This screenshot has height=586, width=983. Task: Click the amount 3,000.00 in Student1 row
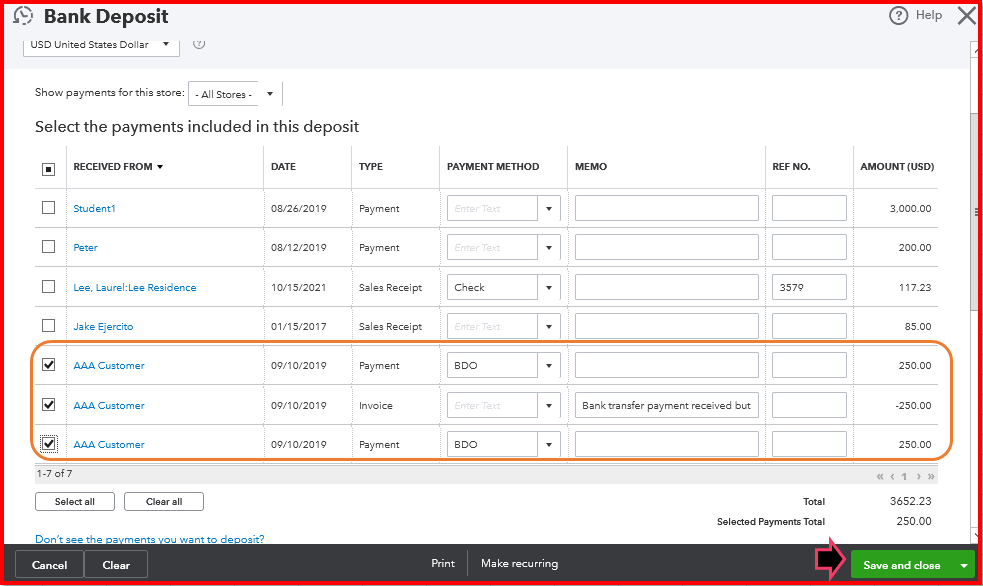(x=910, y=209)
